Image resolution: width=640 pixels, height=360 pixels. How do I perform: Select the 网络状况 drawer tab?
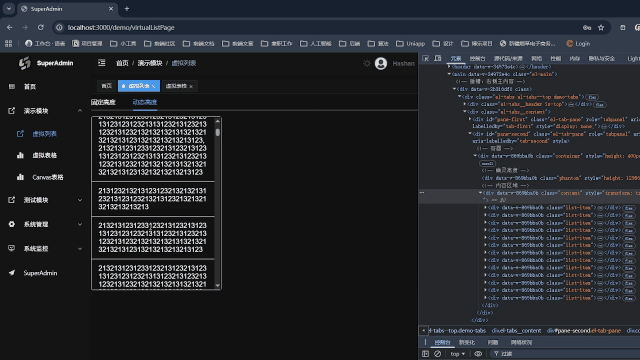521,342
